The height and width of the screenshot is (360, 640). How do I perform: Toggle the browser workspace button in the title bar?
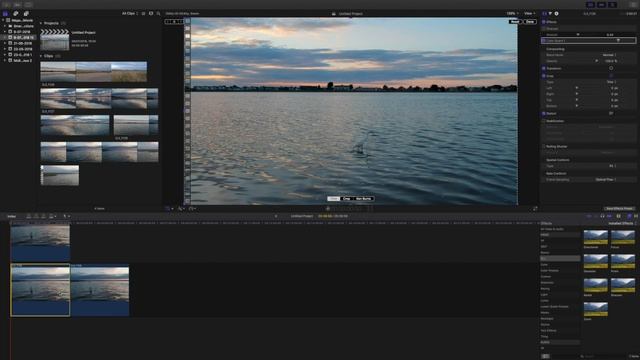(x=590, y=4)
